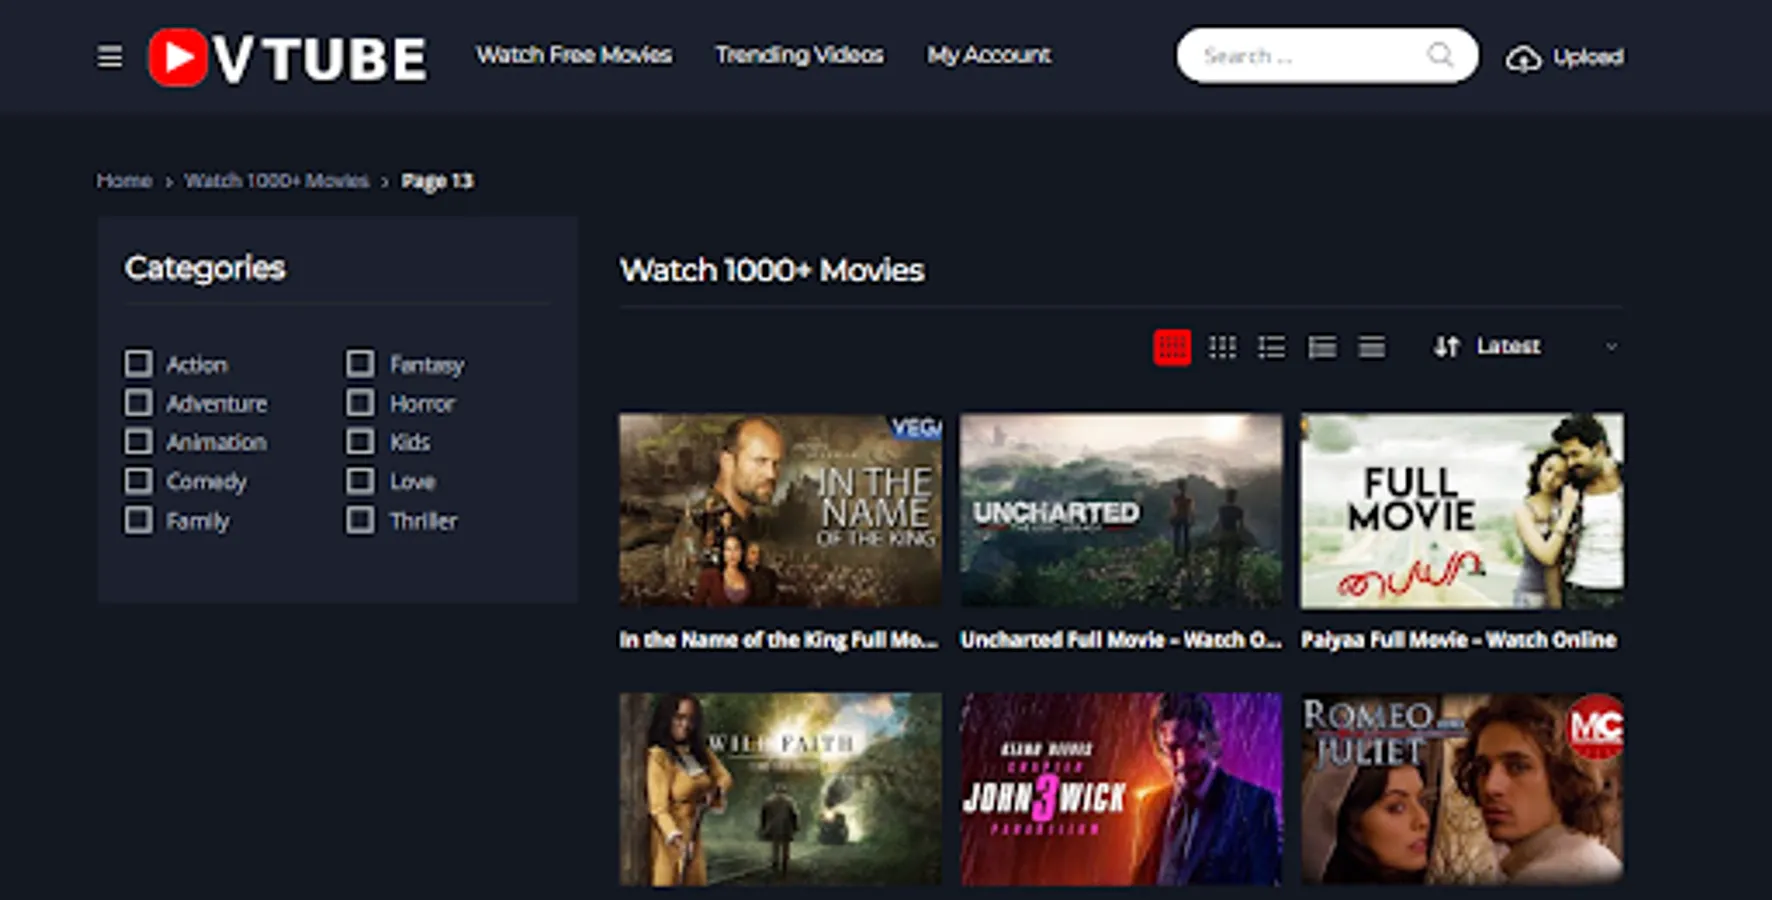This screenshot has width=1772, height=900.
Task: Click the cloud upload icon
Action: [1523, 58]
